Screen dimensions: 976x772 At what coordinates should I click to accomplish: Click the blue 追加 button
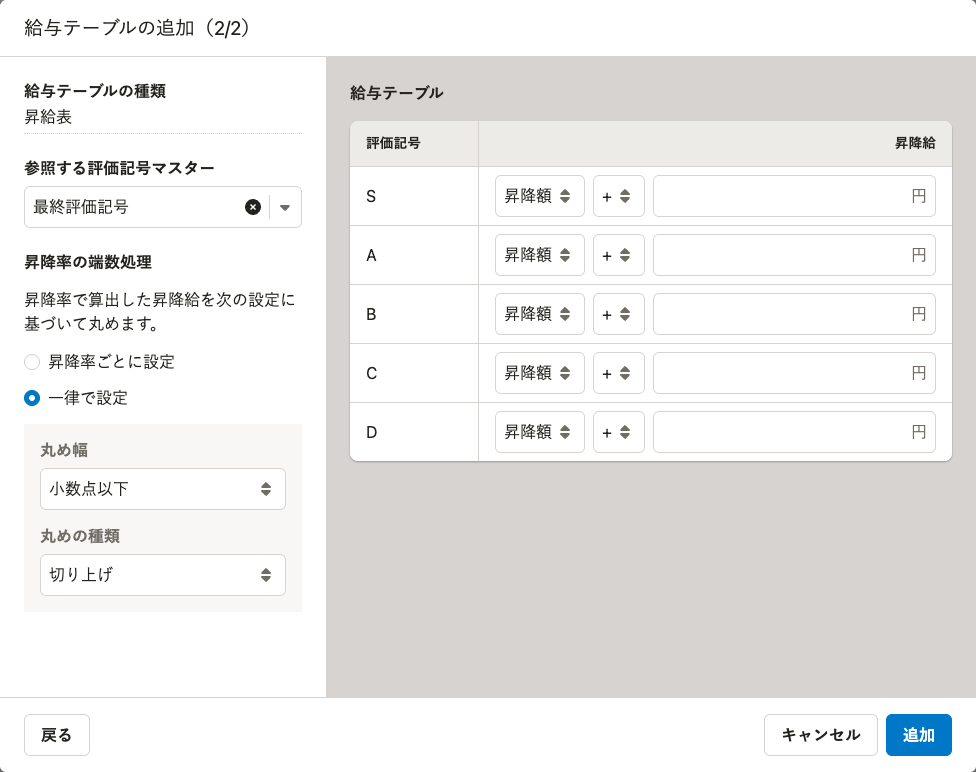pyautogui.click(x=918, y=735)
